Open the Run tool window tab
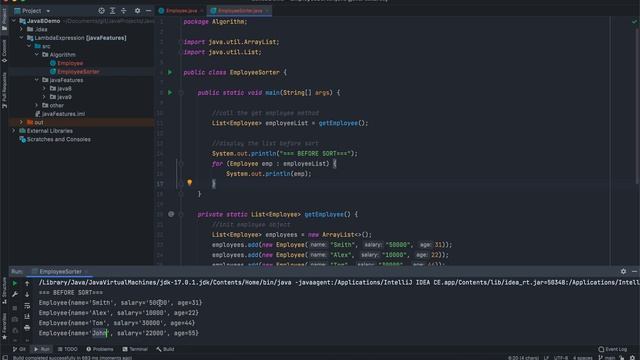The height and width of the screenshot is (360, 640). click(42, 349)
